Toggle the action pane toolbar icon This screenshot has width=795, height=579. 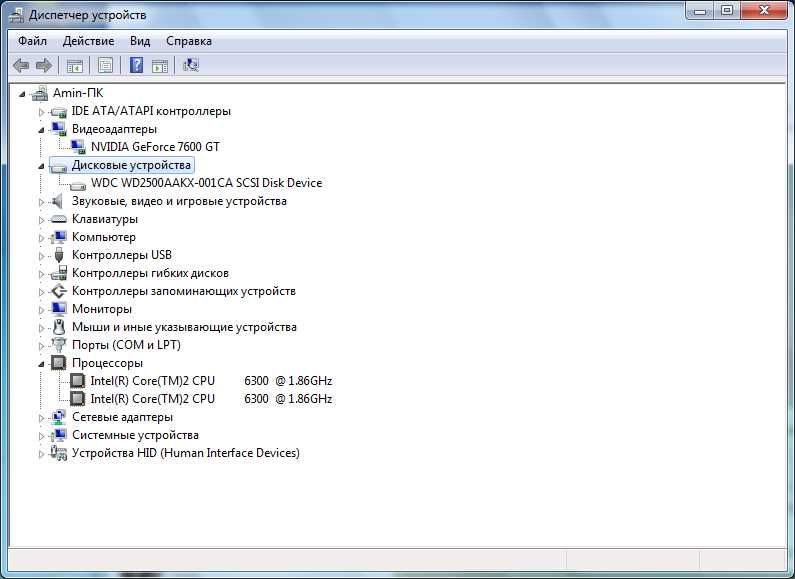160,65
